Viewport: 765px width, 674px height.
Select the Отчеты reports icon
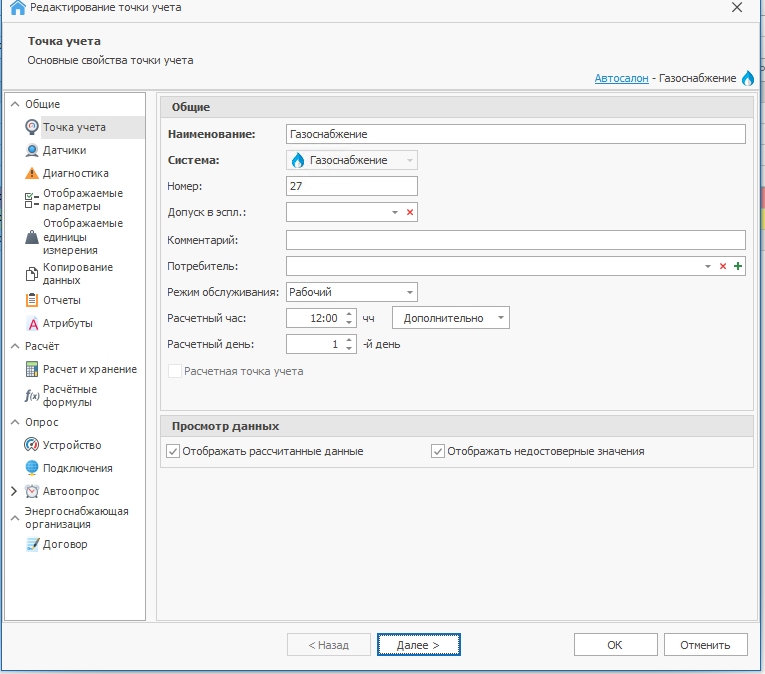[x=32, y=300]
